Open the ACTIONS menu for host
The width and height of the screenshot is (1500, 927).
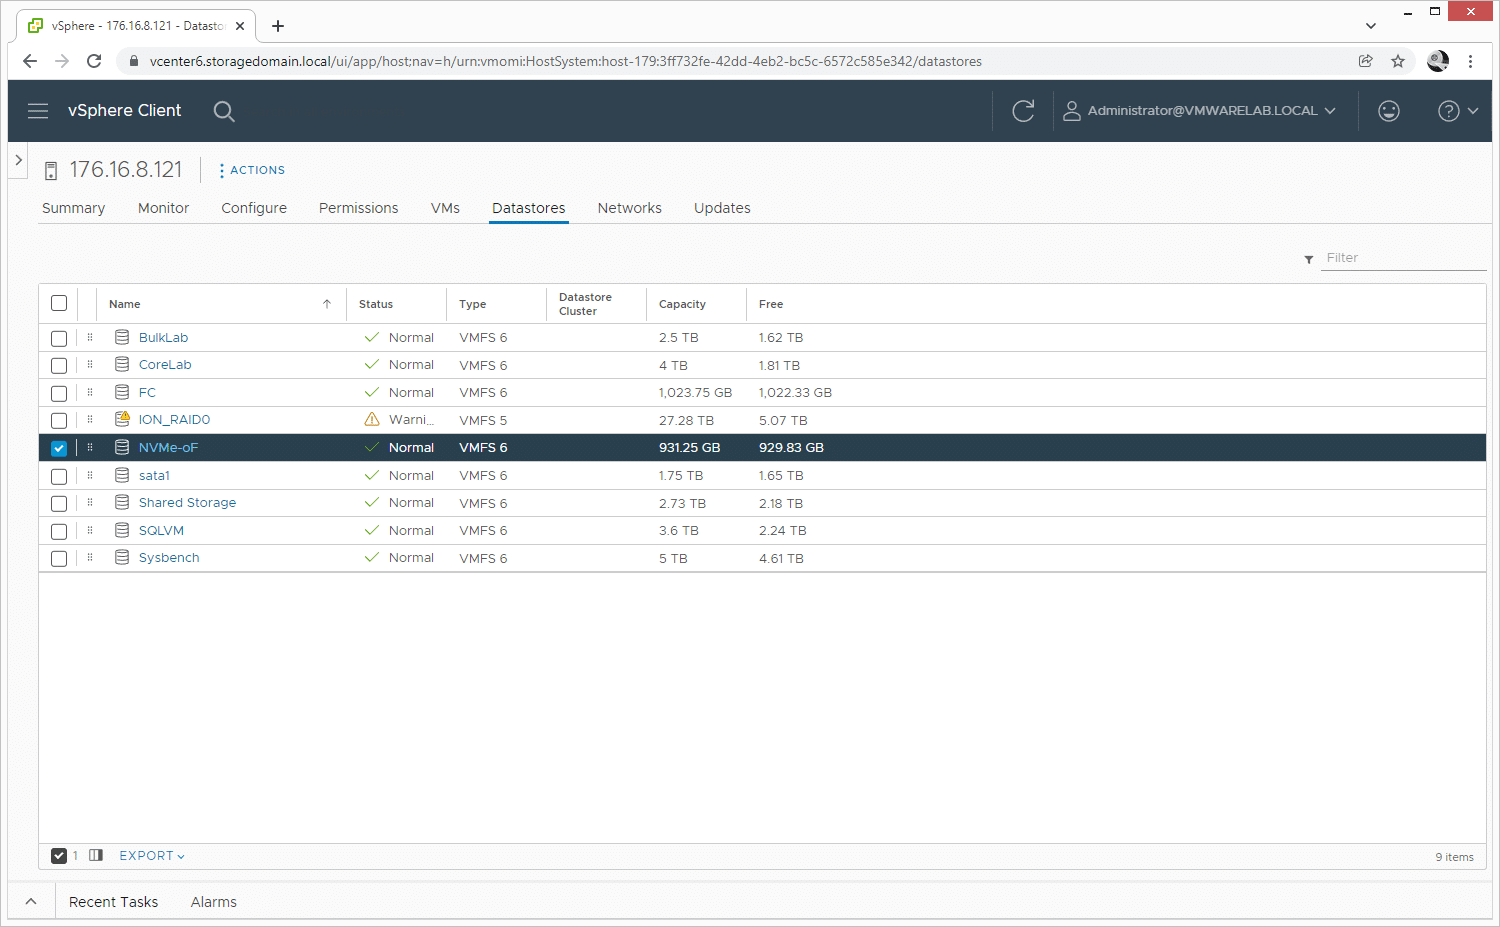click(x=252, y=170)
